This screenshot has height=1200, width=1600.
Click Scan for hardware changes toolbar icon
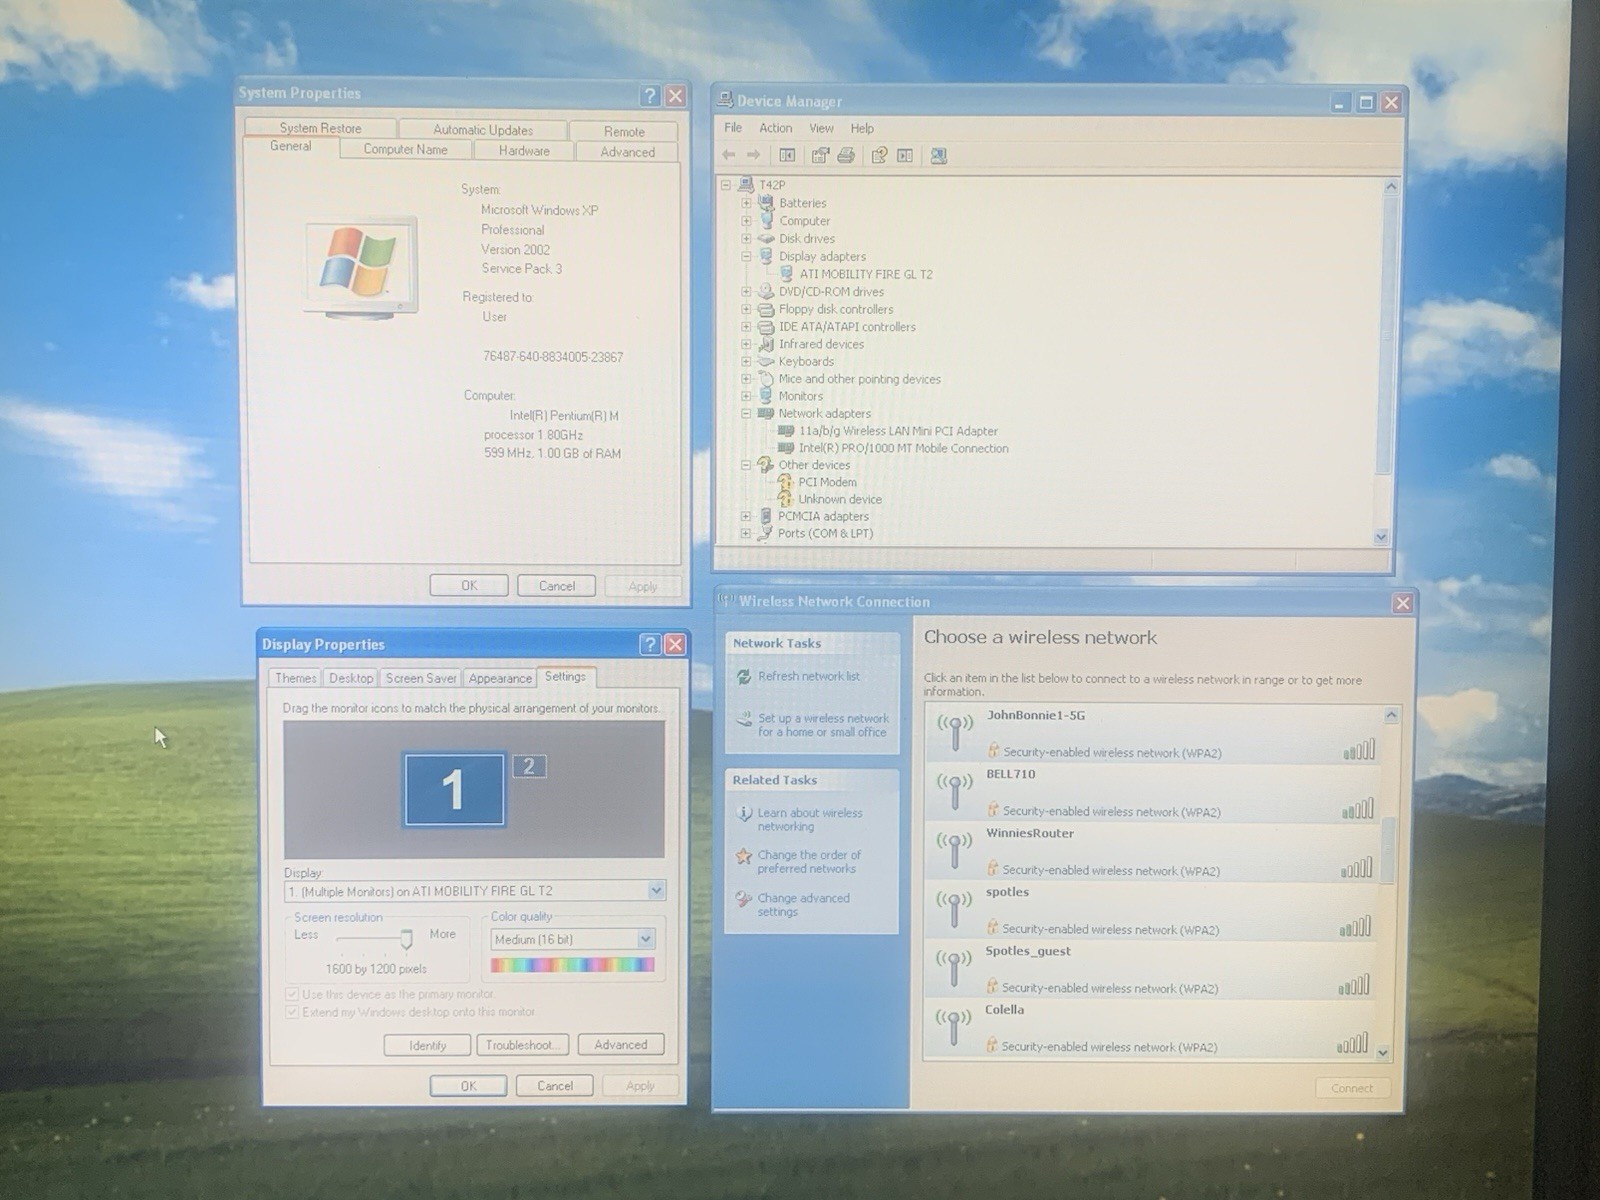pos(938,155)
